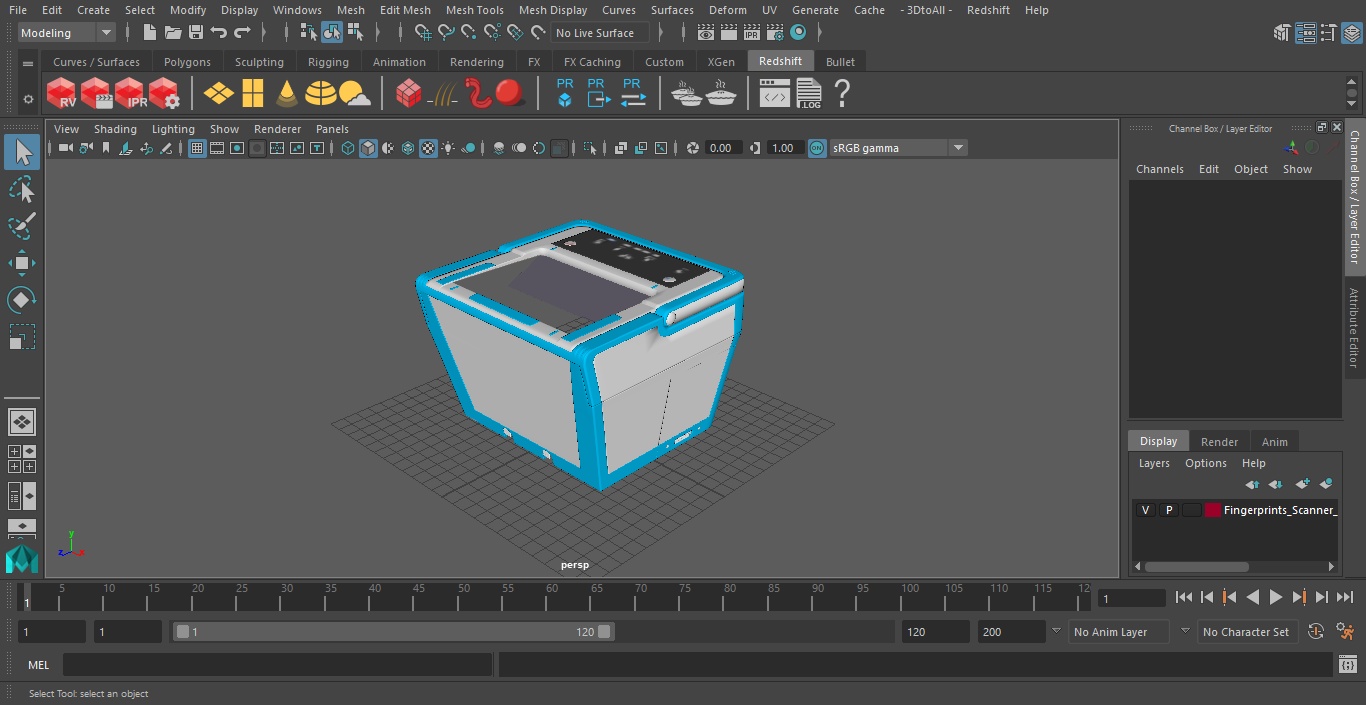Select the Lasso tool in the toolbox
Image resolution: width=1366 pixels, height=705 pixels.
tap(21, 189)
